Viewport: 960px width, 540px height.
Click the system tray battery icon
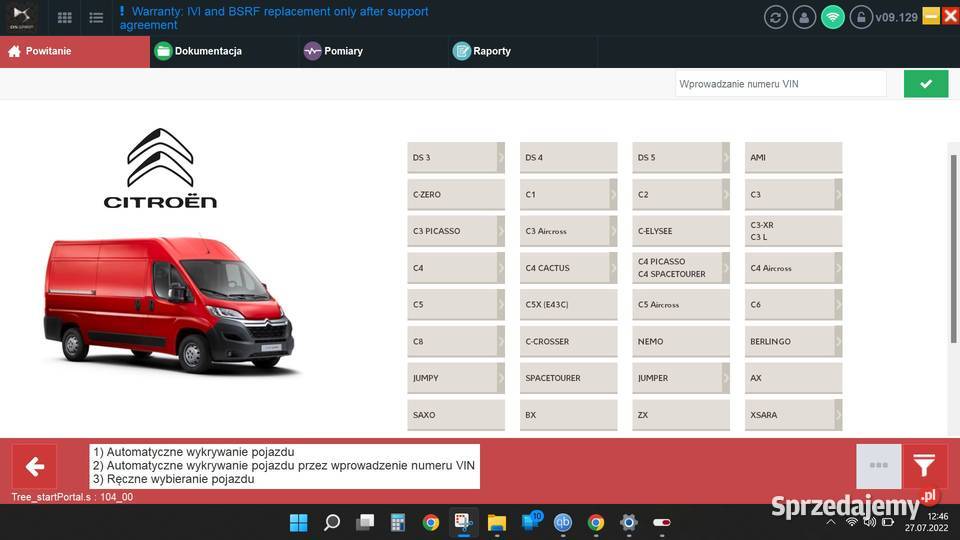888,522
